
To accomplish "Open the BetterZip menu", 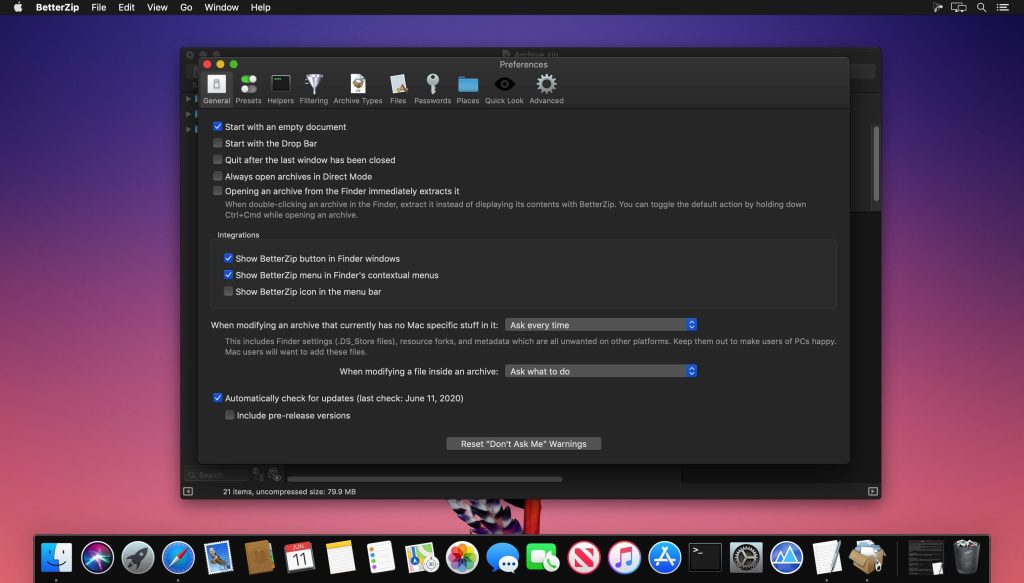I will pos(55,7).
